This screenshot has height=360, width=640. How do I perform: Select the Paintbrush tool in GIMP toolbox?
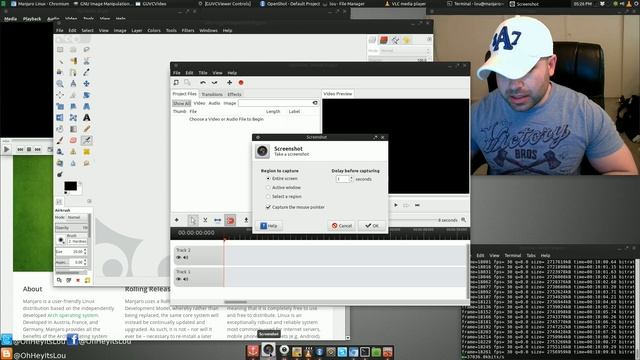(x=60, y=140)
